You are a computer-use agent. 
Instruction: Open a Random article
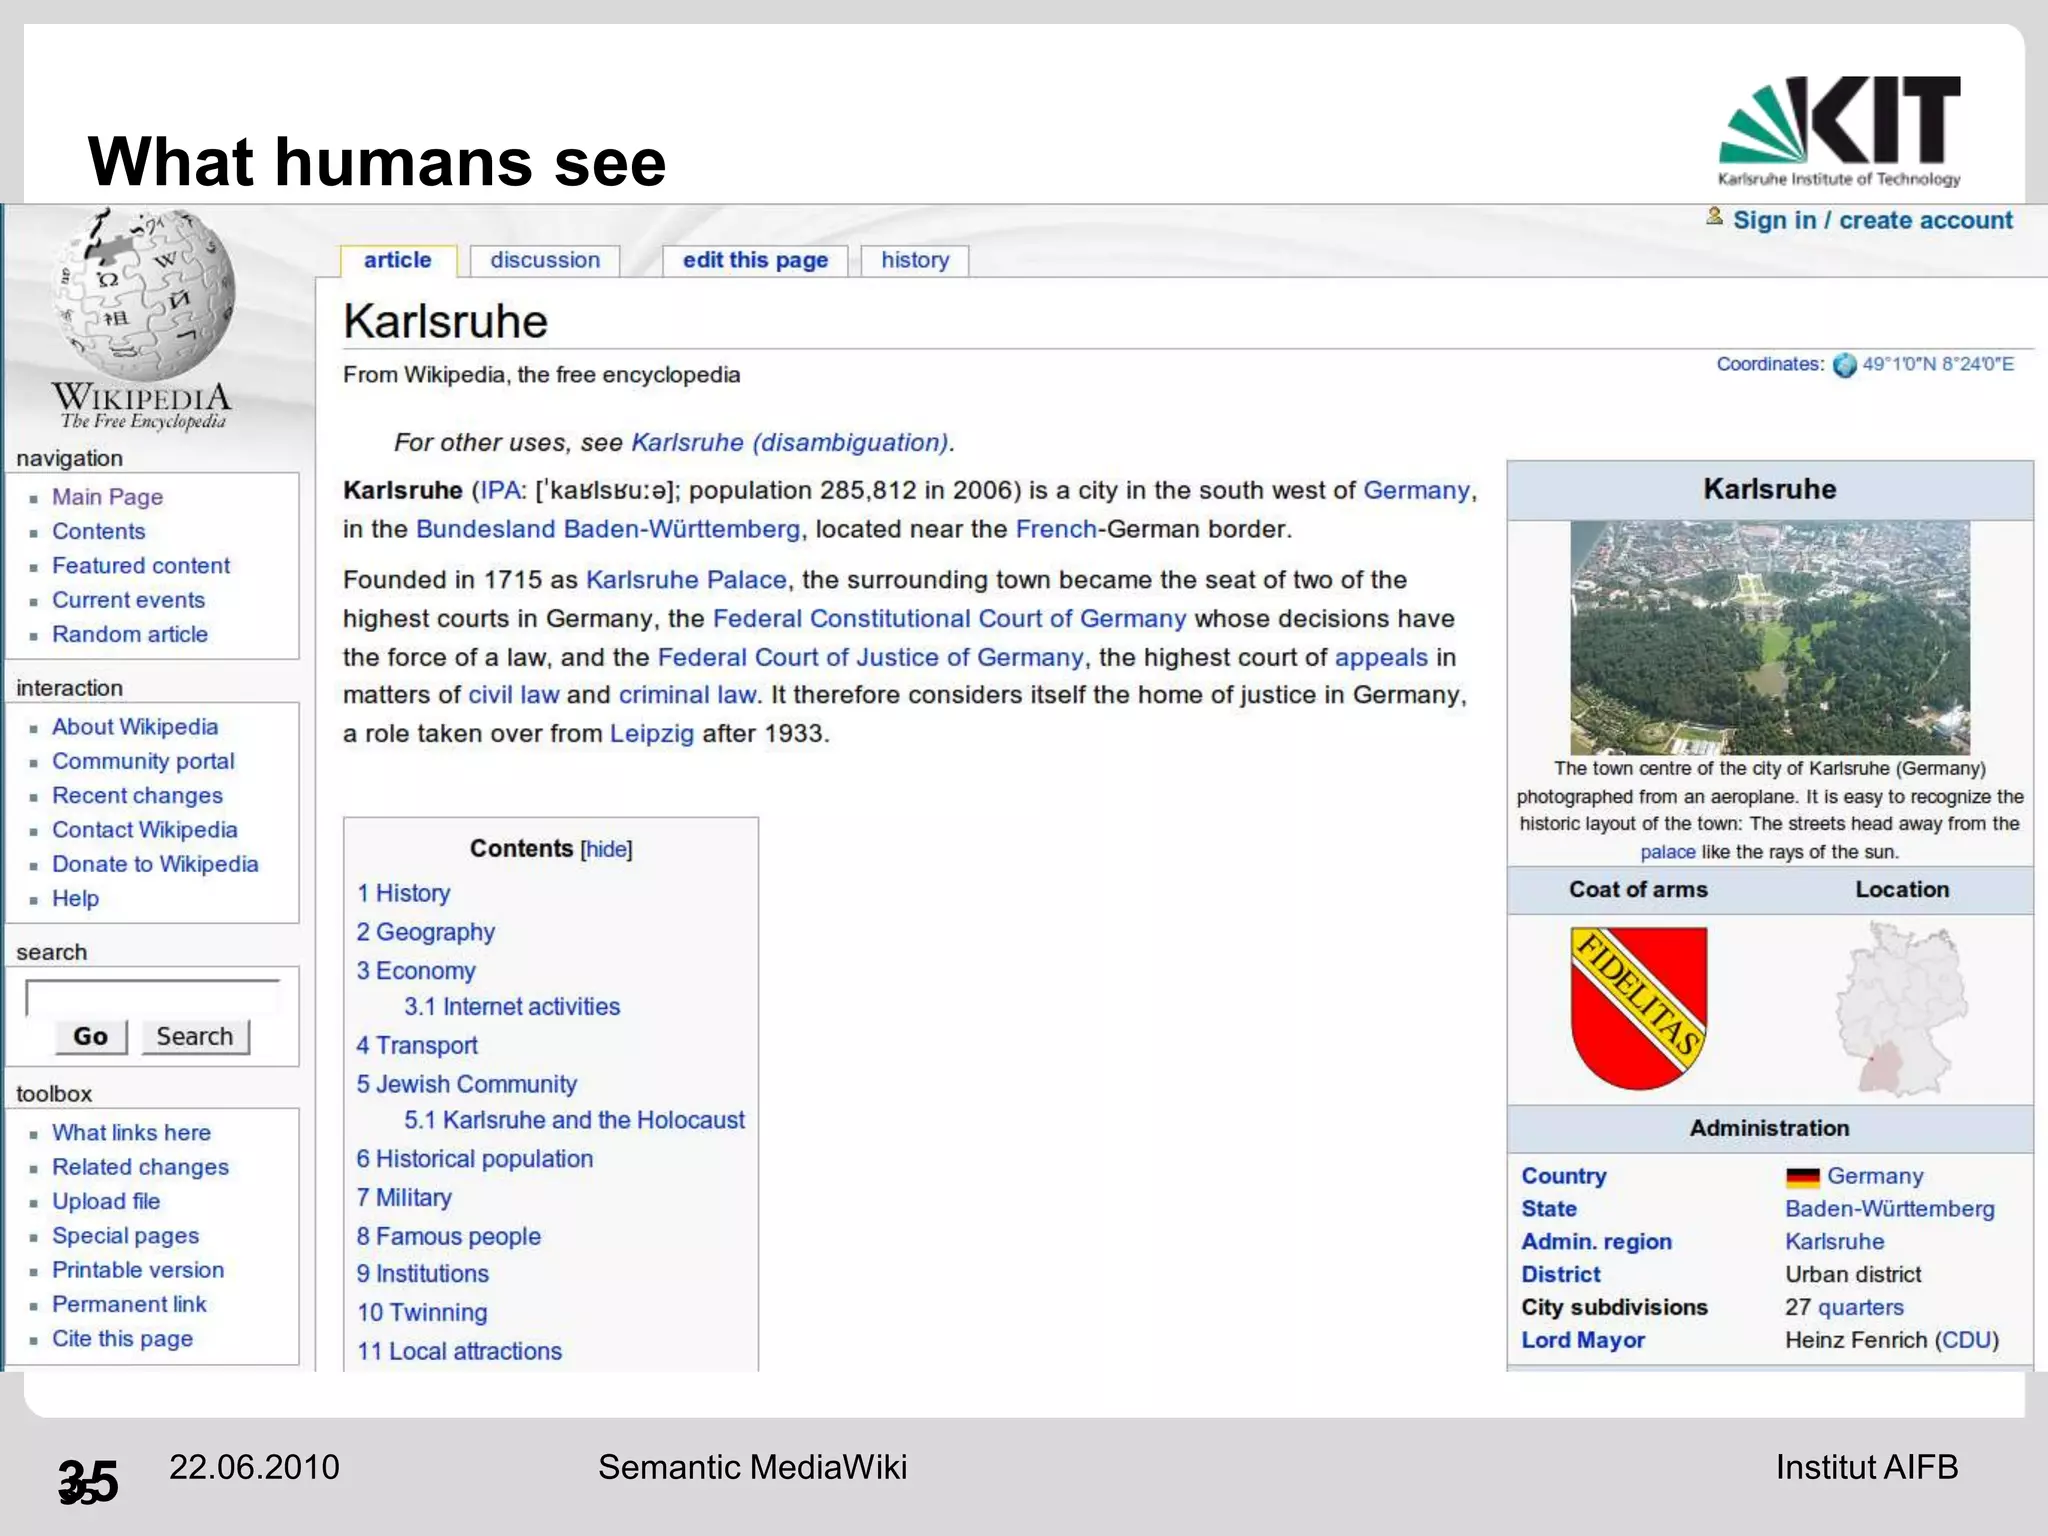click(130, 634)
